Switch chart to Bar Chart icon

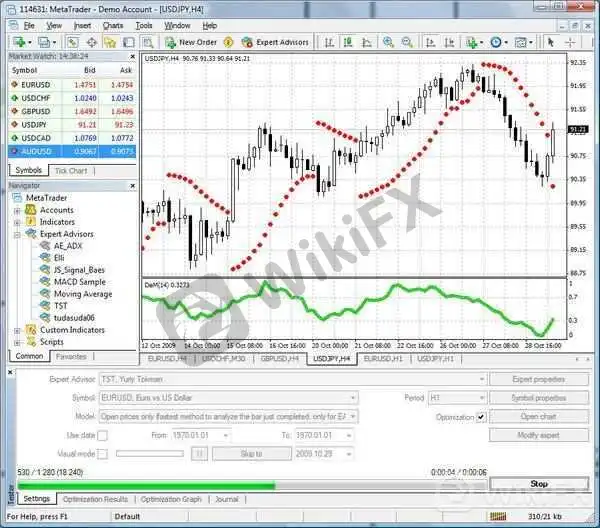(329, 42)
